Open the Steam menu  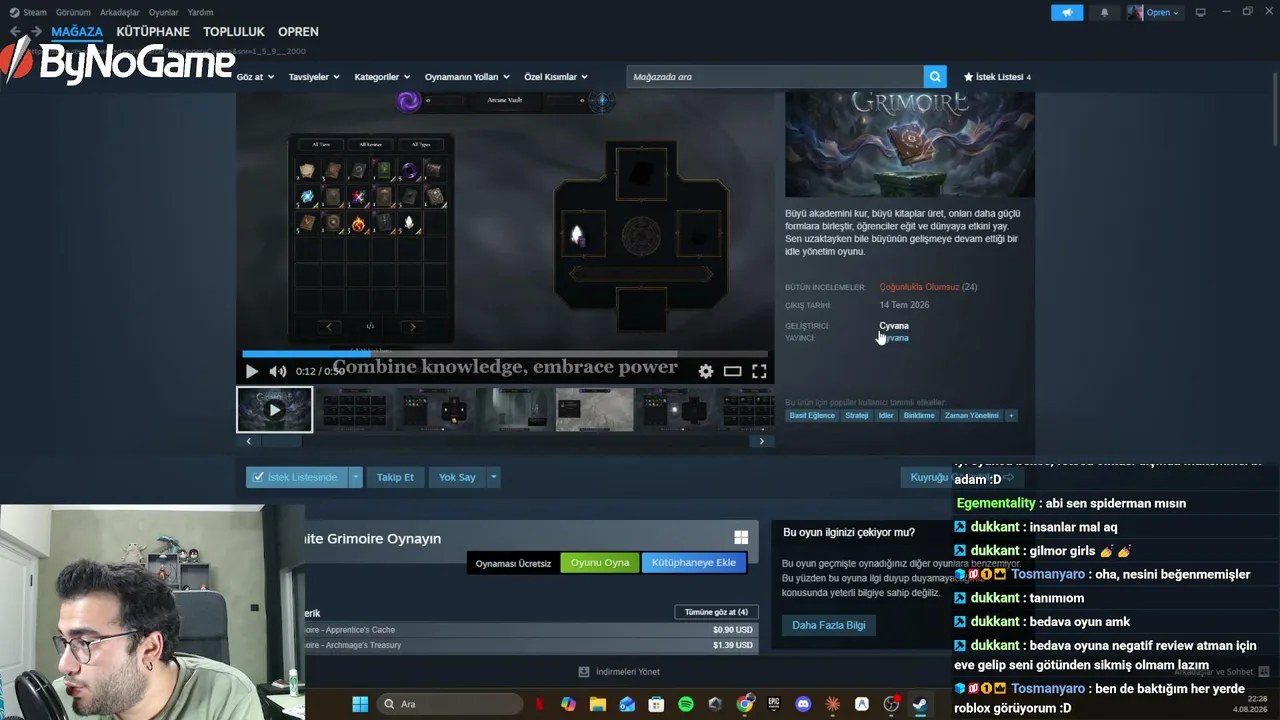coord(28,12)
